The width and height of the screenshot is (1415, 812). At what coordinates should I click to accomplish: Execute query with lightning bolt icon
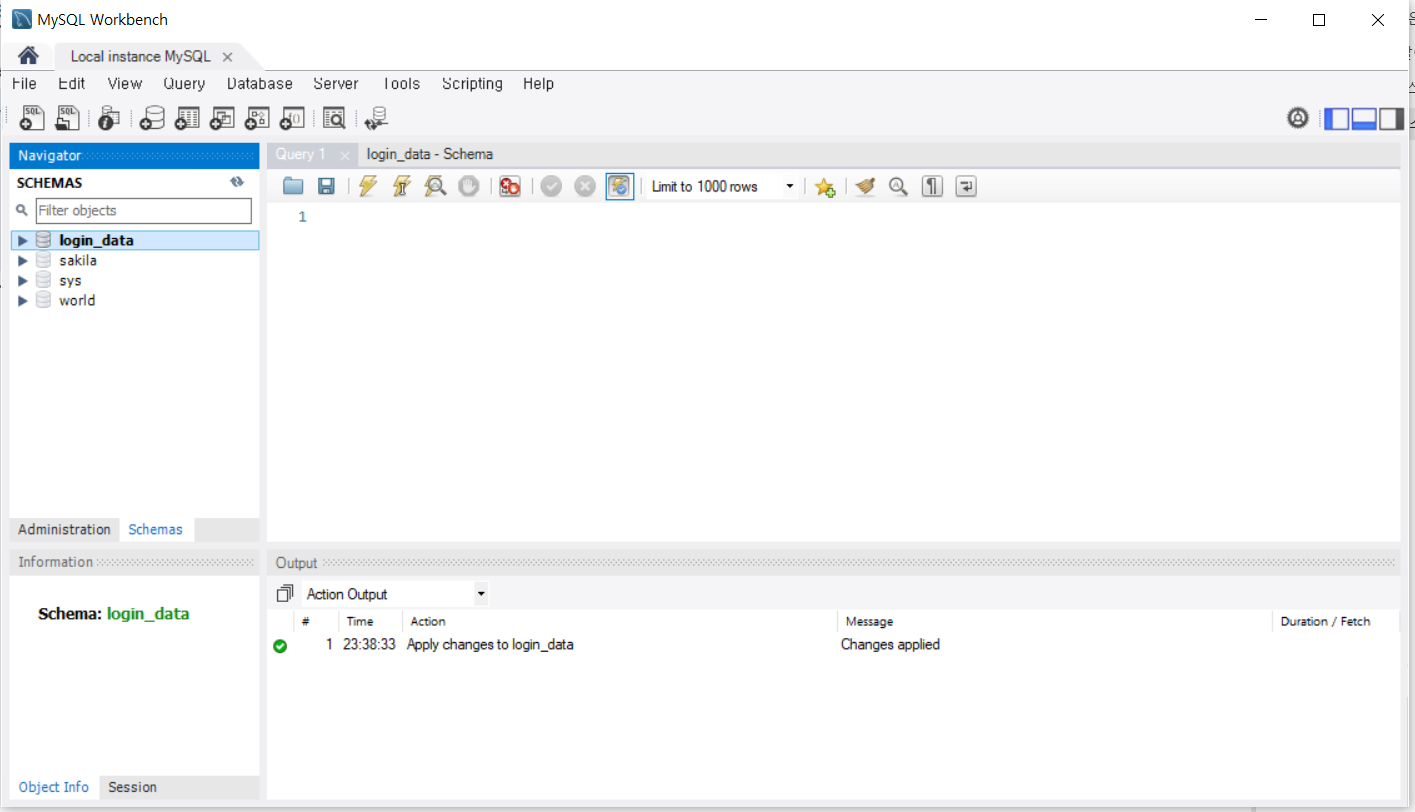[x=367, y=186]
